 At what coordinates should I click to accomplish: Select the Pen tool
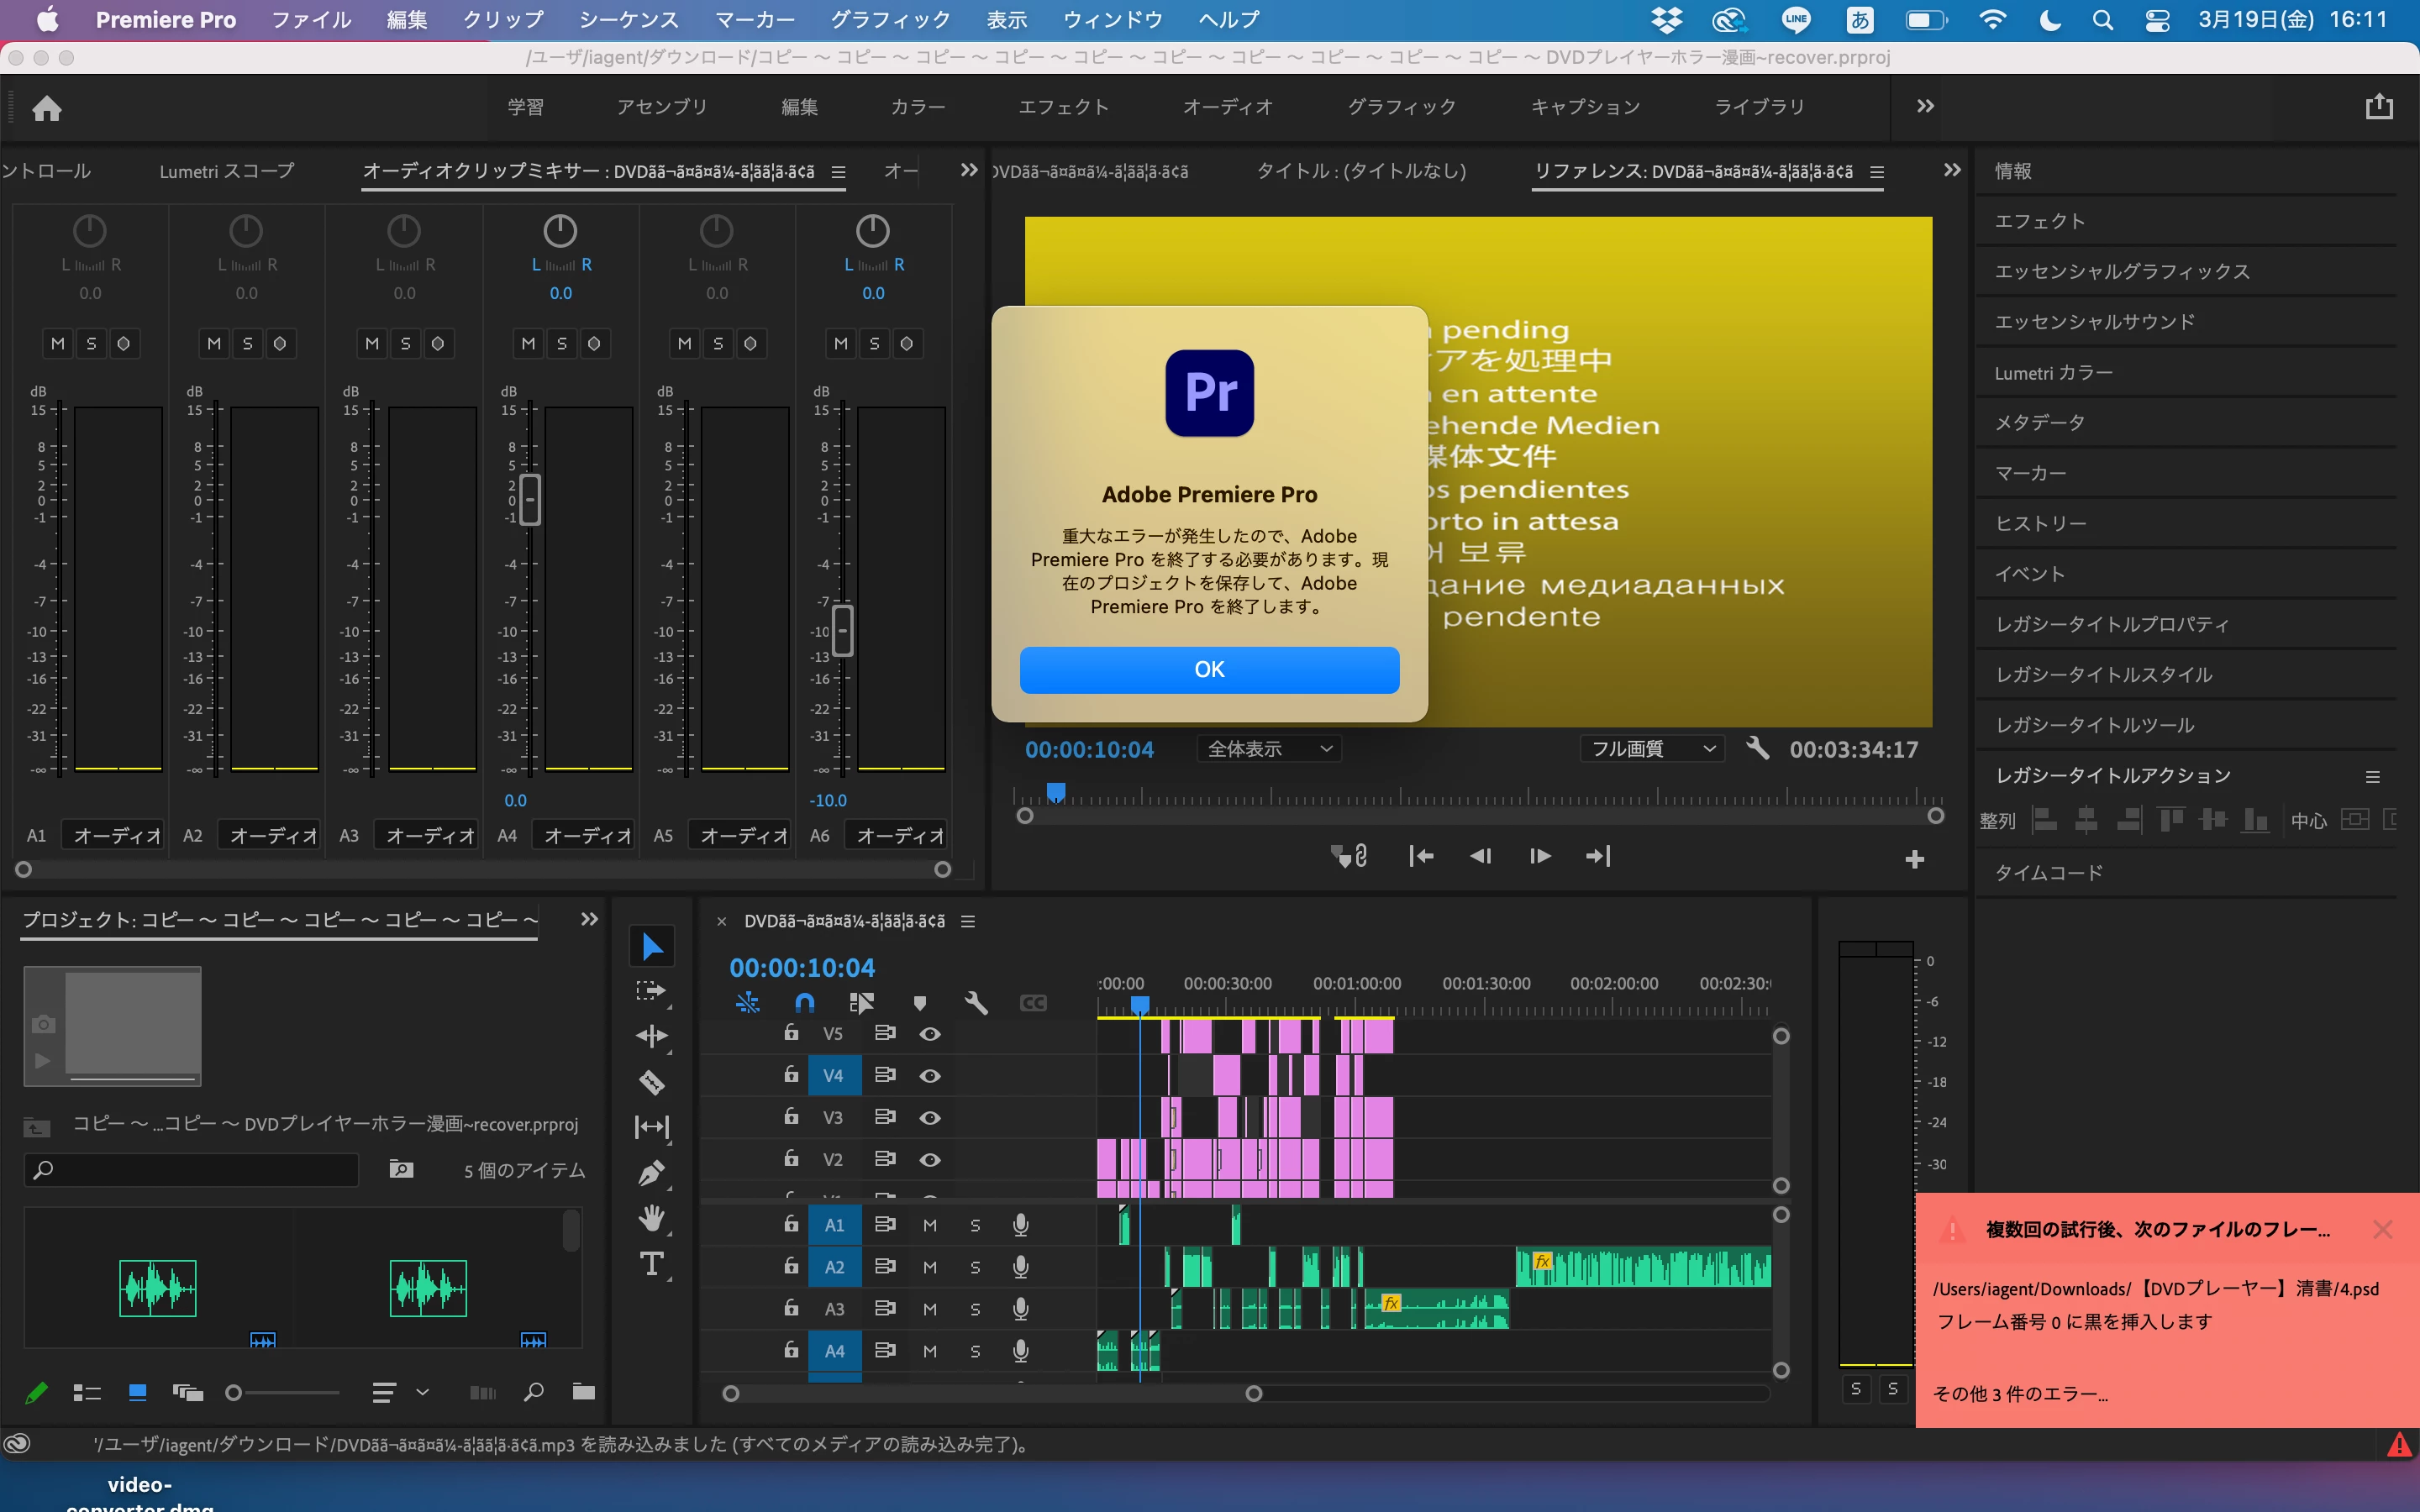click(x=652, y=1172)
